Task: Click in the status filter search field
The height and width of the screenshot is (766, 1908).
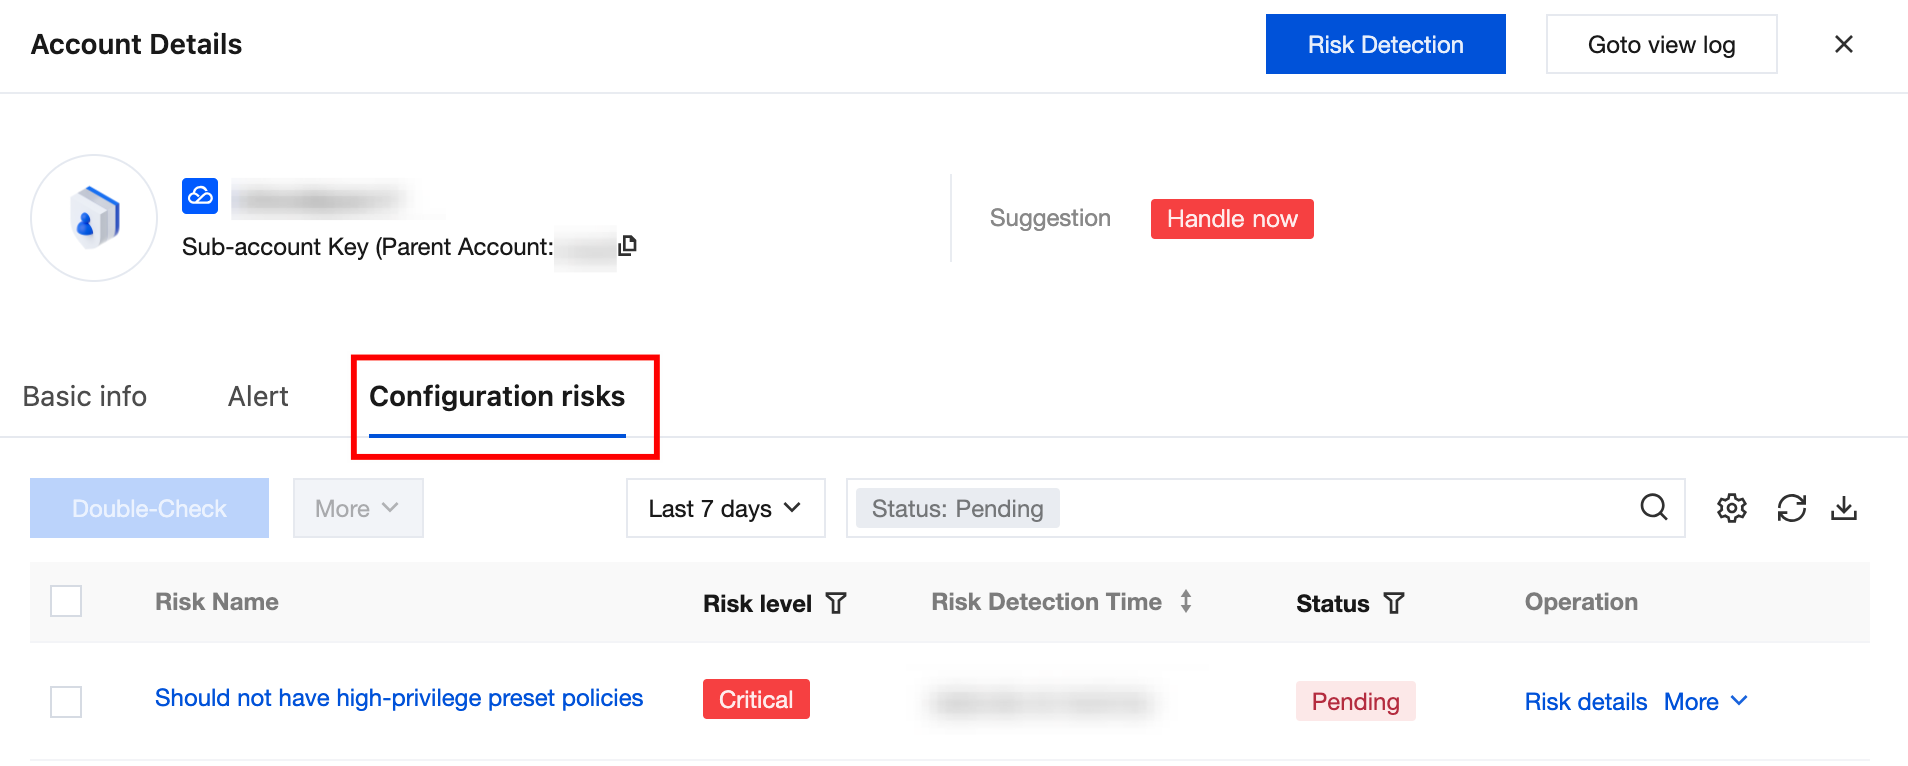Action: pyautogui.click(x=1340, y=508)
